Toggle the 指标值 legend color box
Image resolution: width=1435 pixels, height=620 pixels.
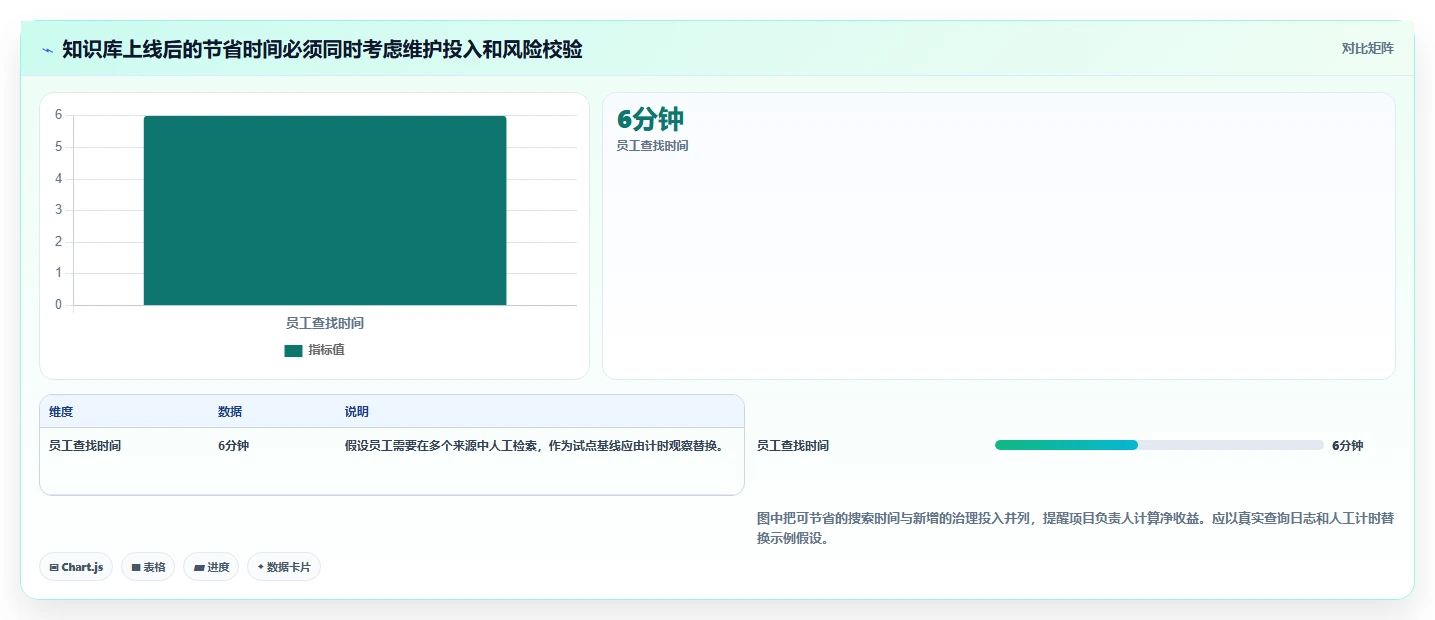[293, 351]
